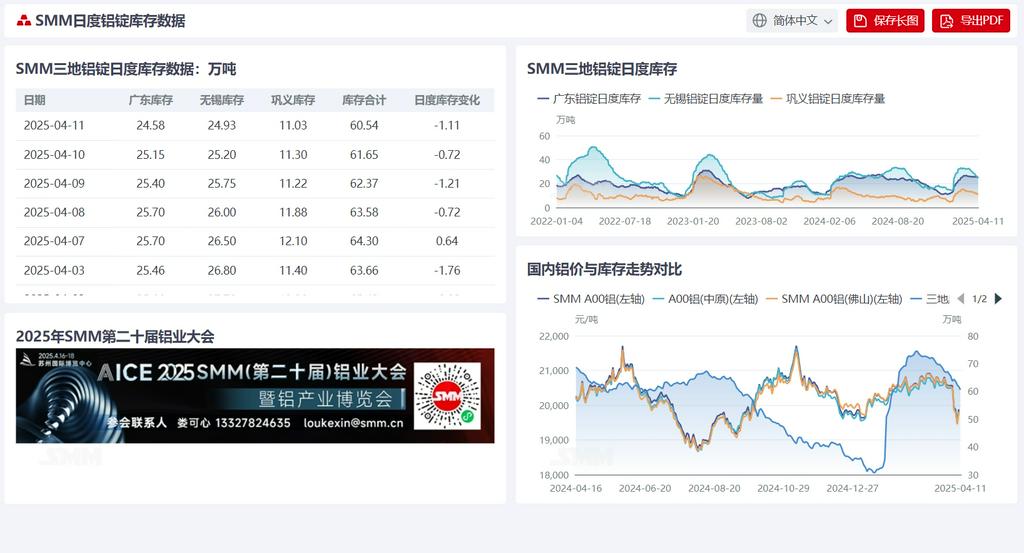The width and height of the screenshot is (1024, 553).
Task: Click Wuxi inventory value 24.93
Action: (x=221, y=125)
